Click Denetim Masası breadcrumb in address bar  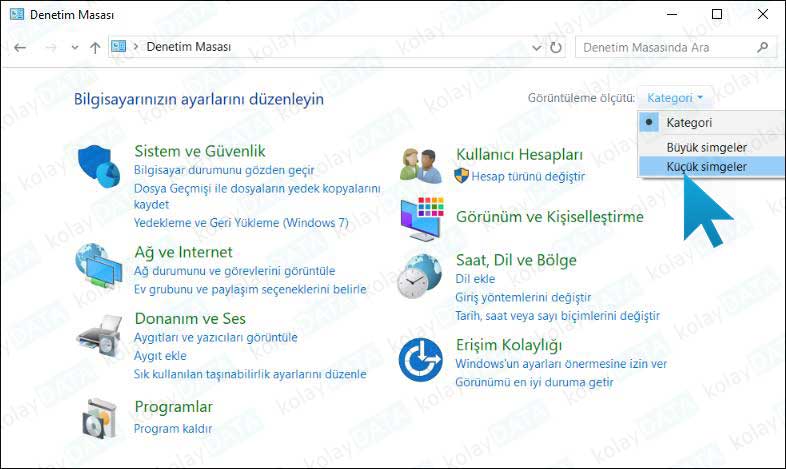pos(188,47)
